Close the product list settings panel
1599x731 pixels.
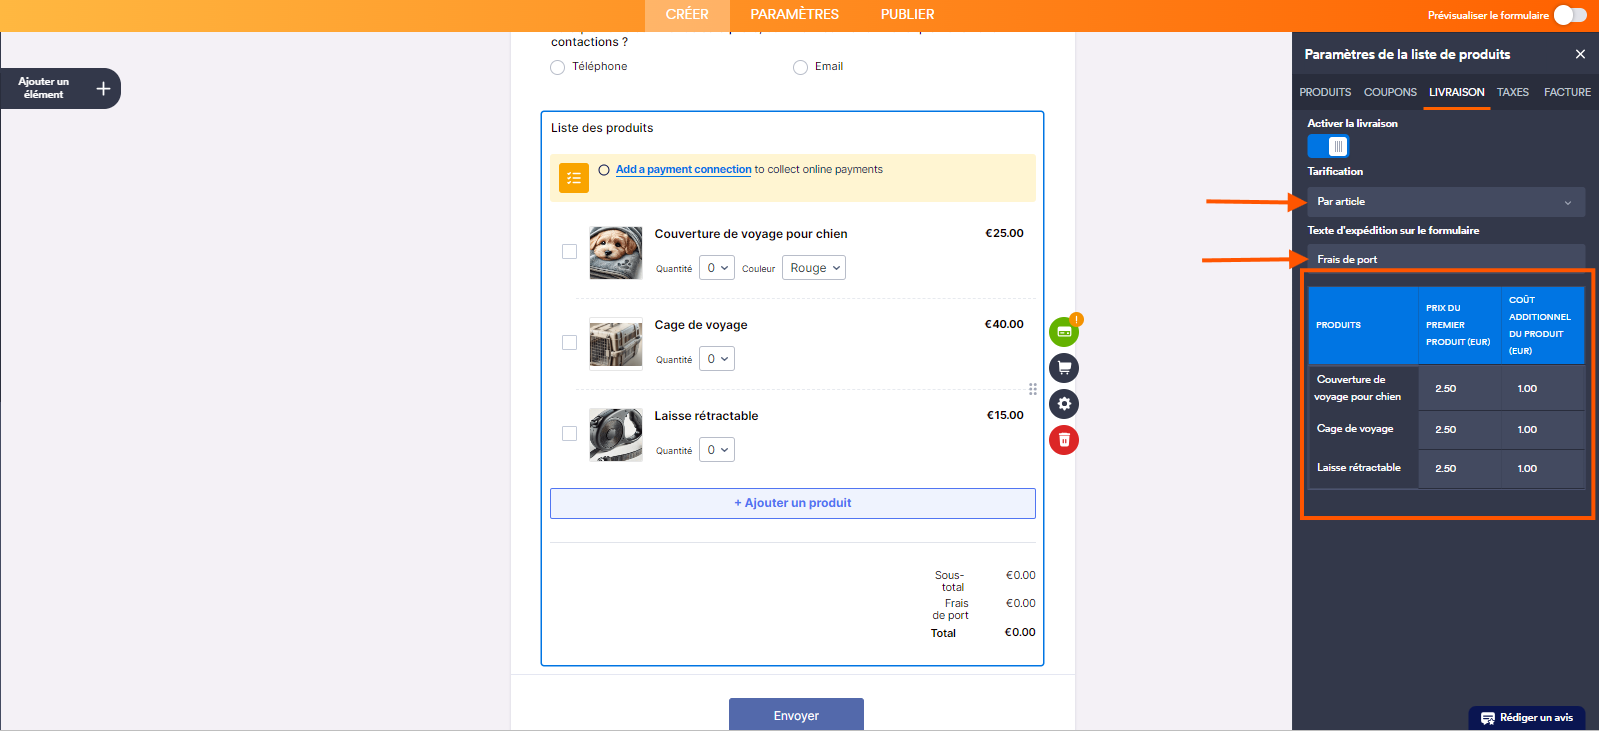point(1580,54)
